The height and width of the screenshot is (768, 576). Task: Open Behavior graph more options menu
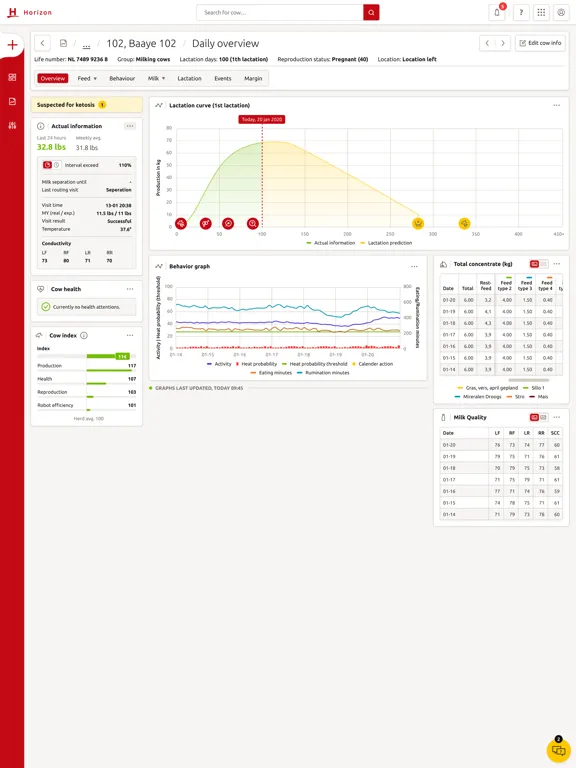[414, 266]
